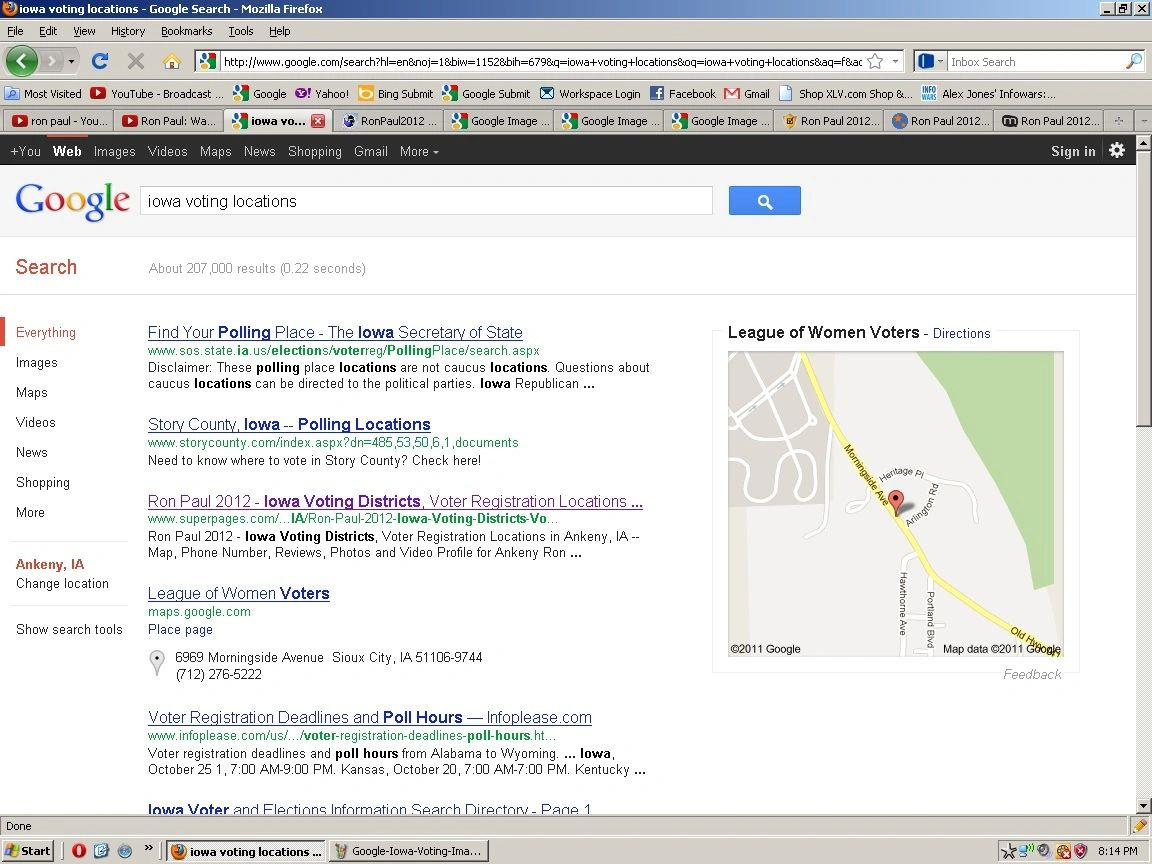Click the gray map pin by address
The height and width of the screenshot is (864, 1152).
(x=156, y=662)
